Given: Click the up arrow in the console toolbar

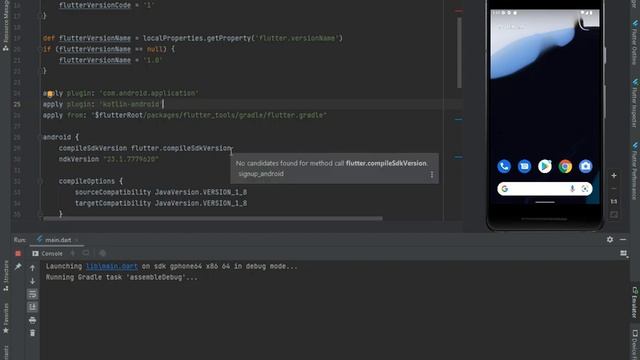Looking at the screenshot, I should pos(33,268).
